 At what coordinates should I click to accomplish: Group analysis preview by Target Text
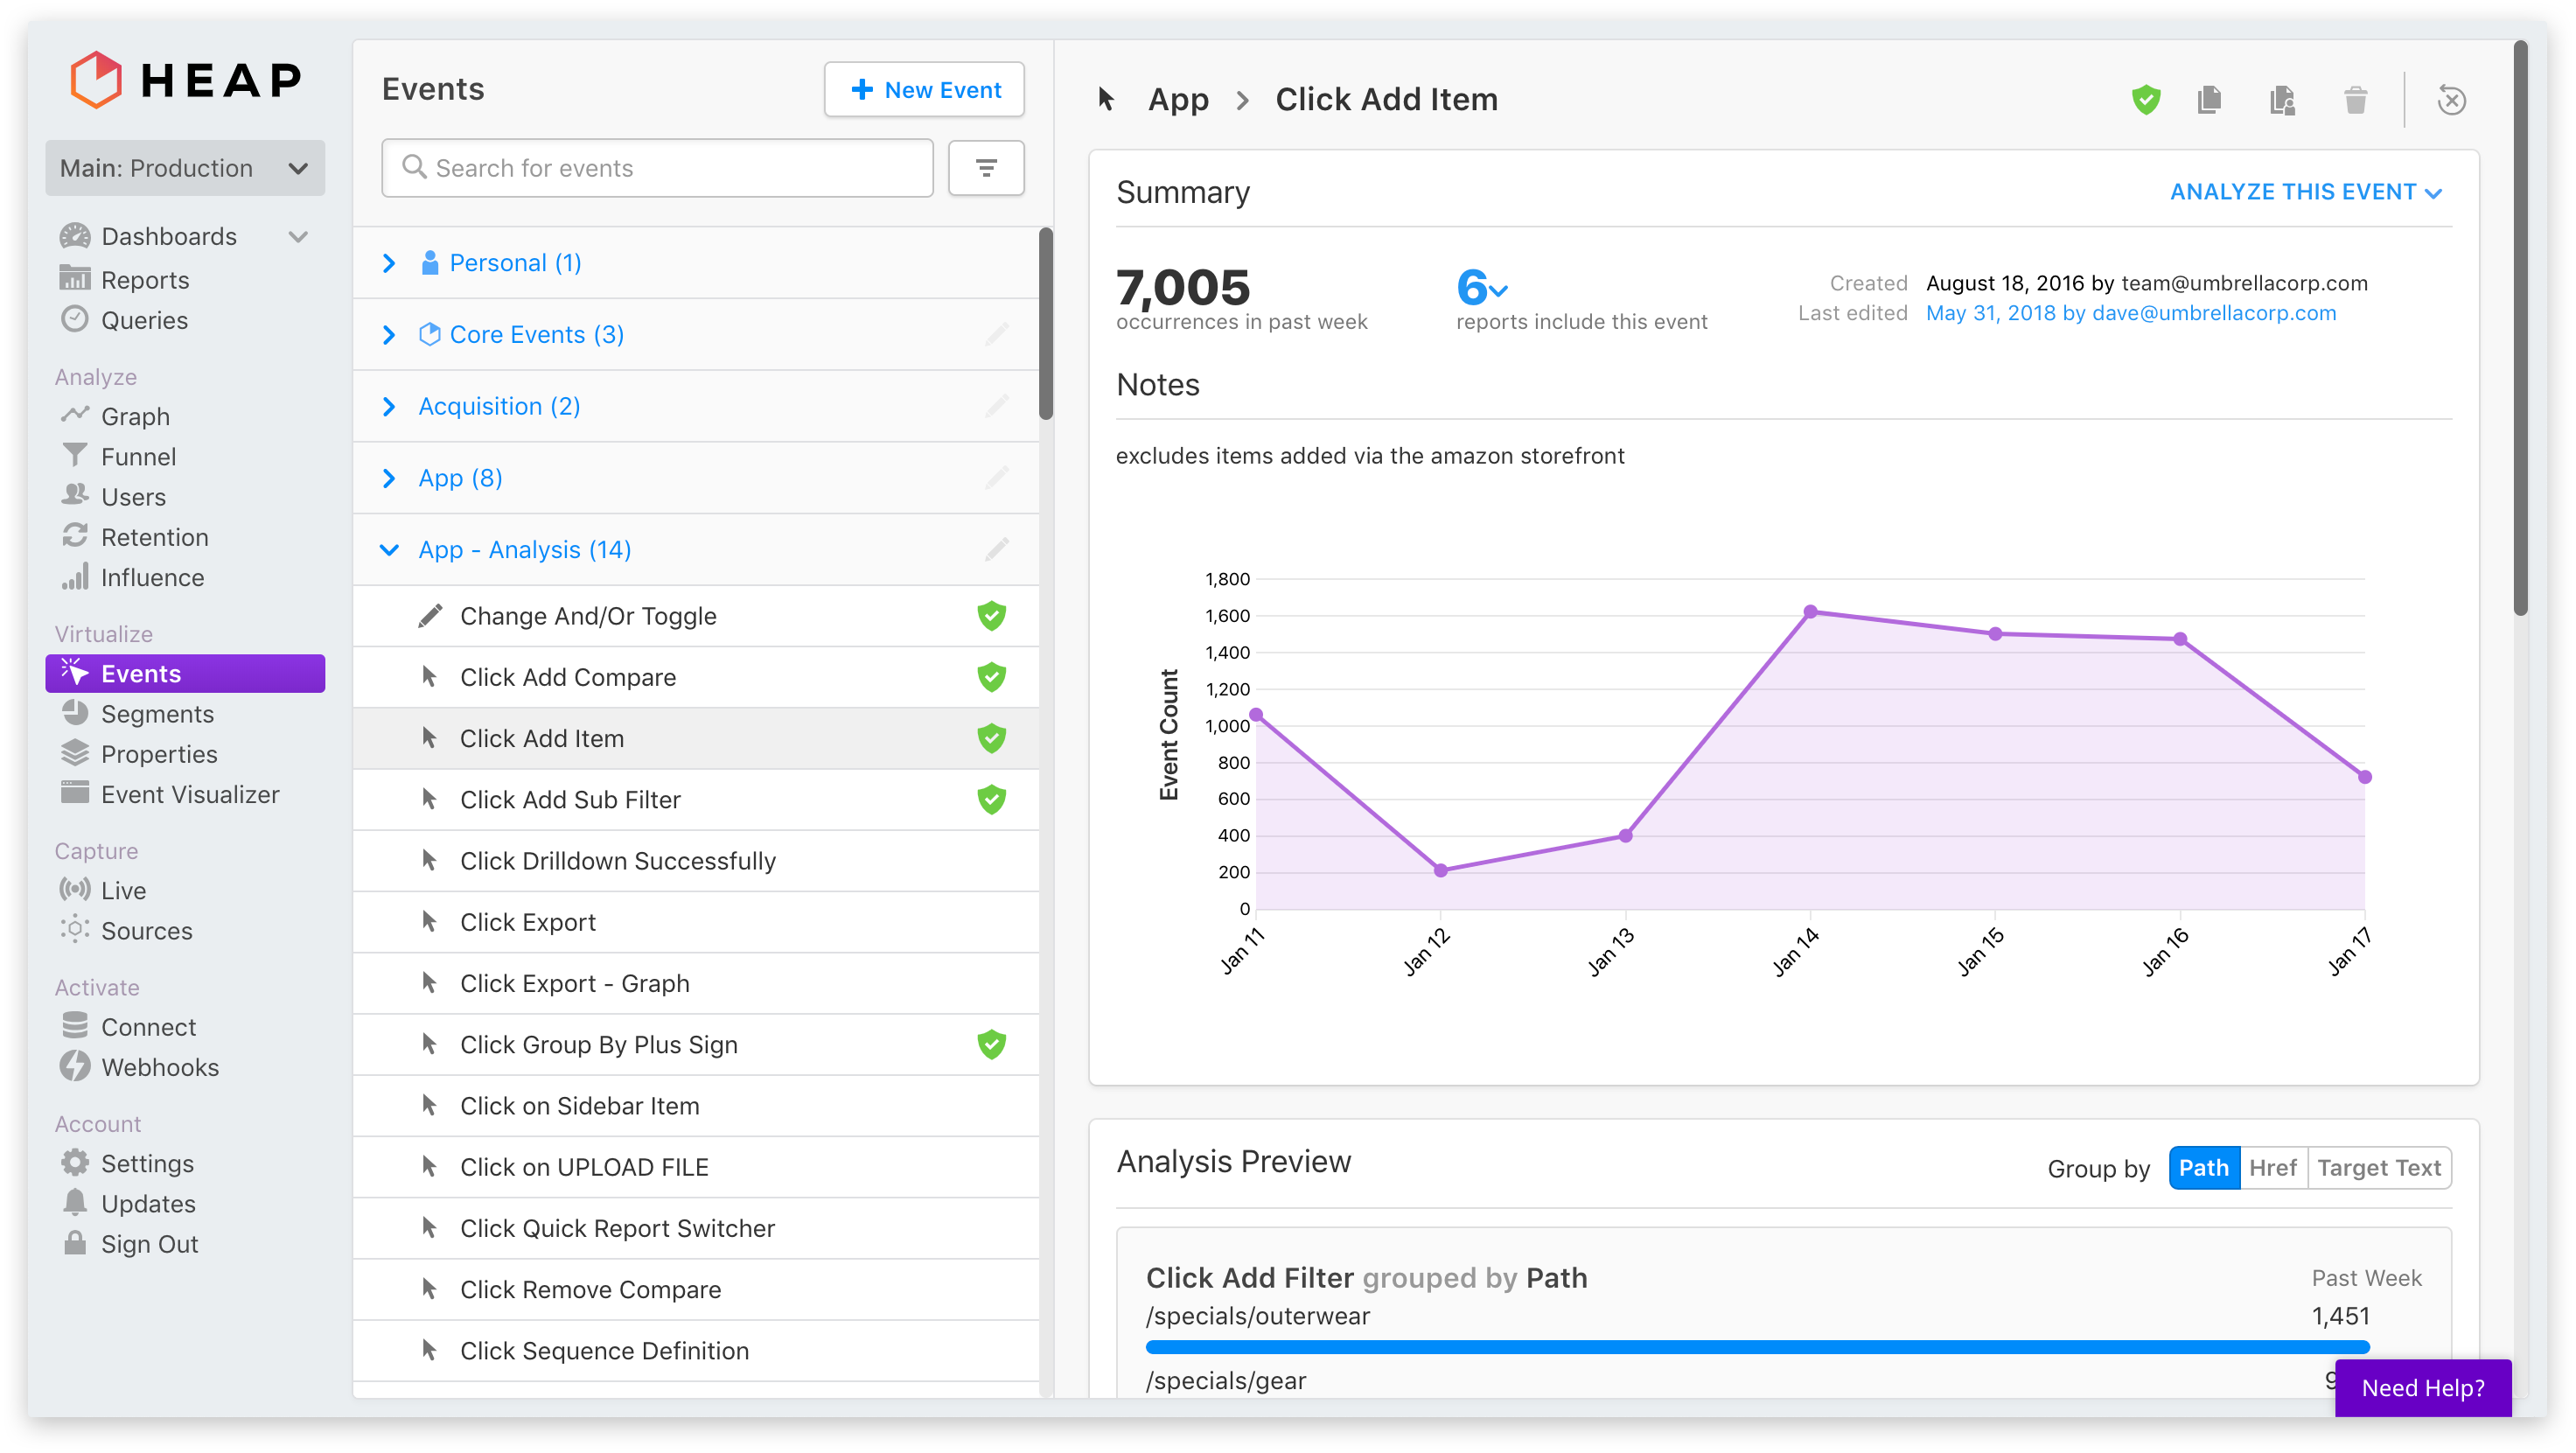tap(2378, 1168)
